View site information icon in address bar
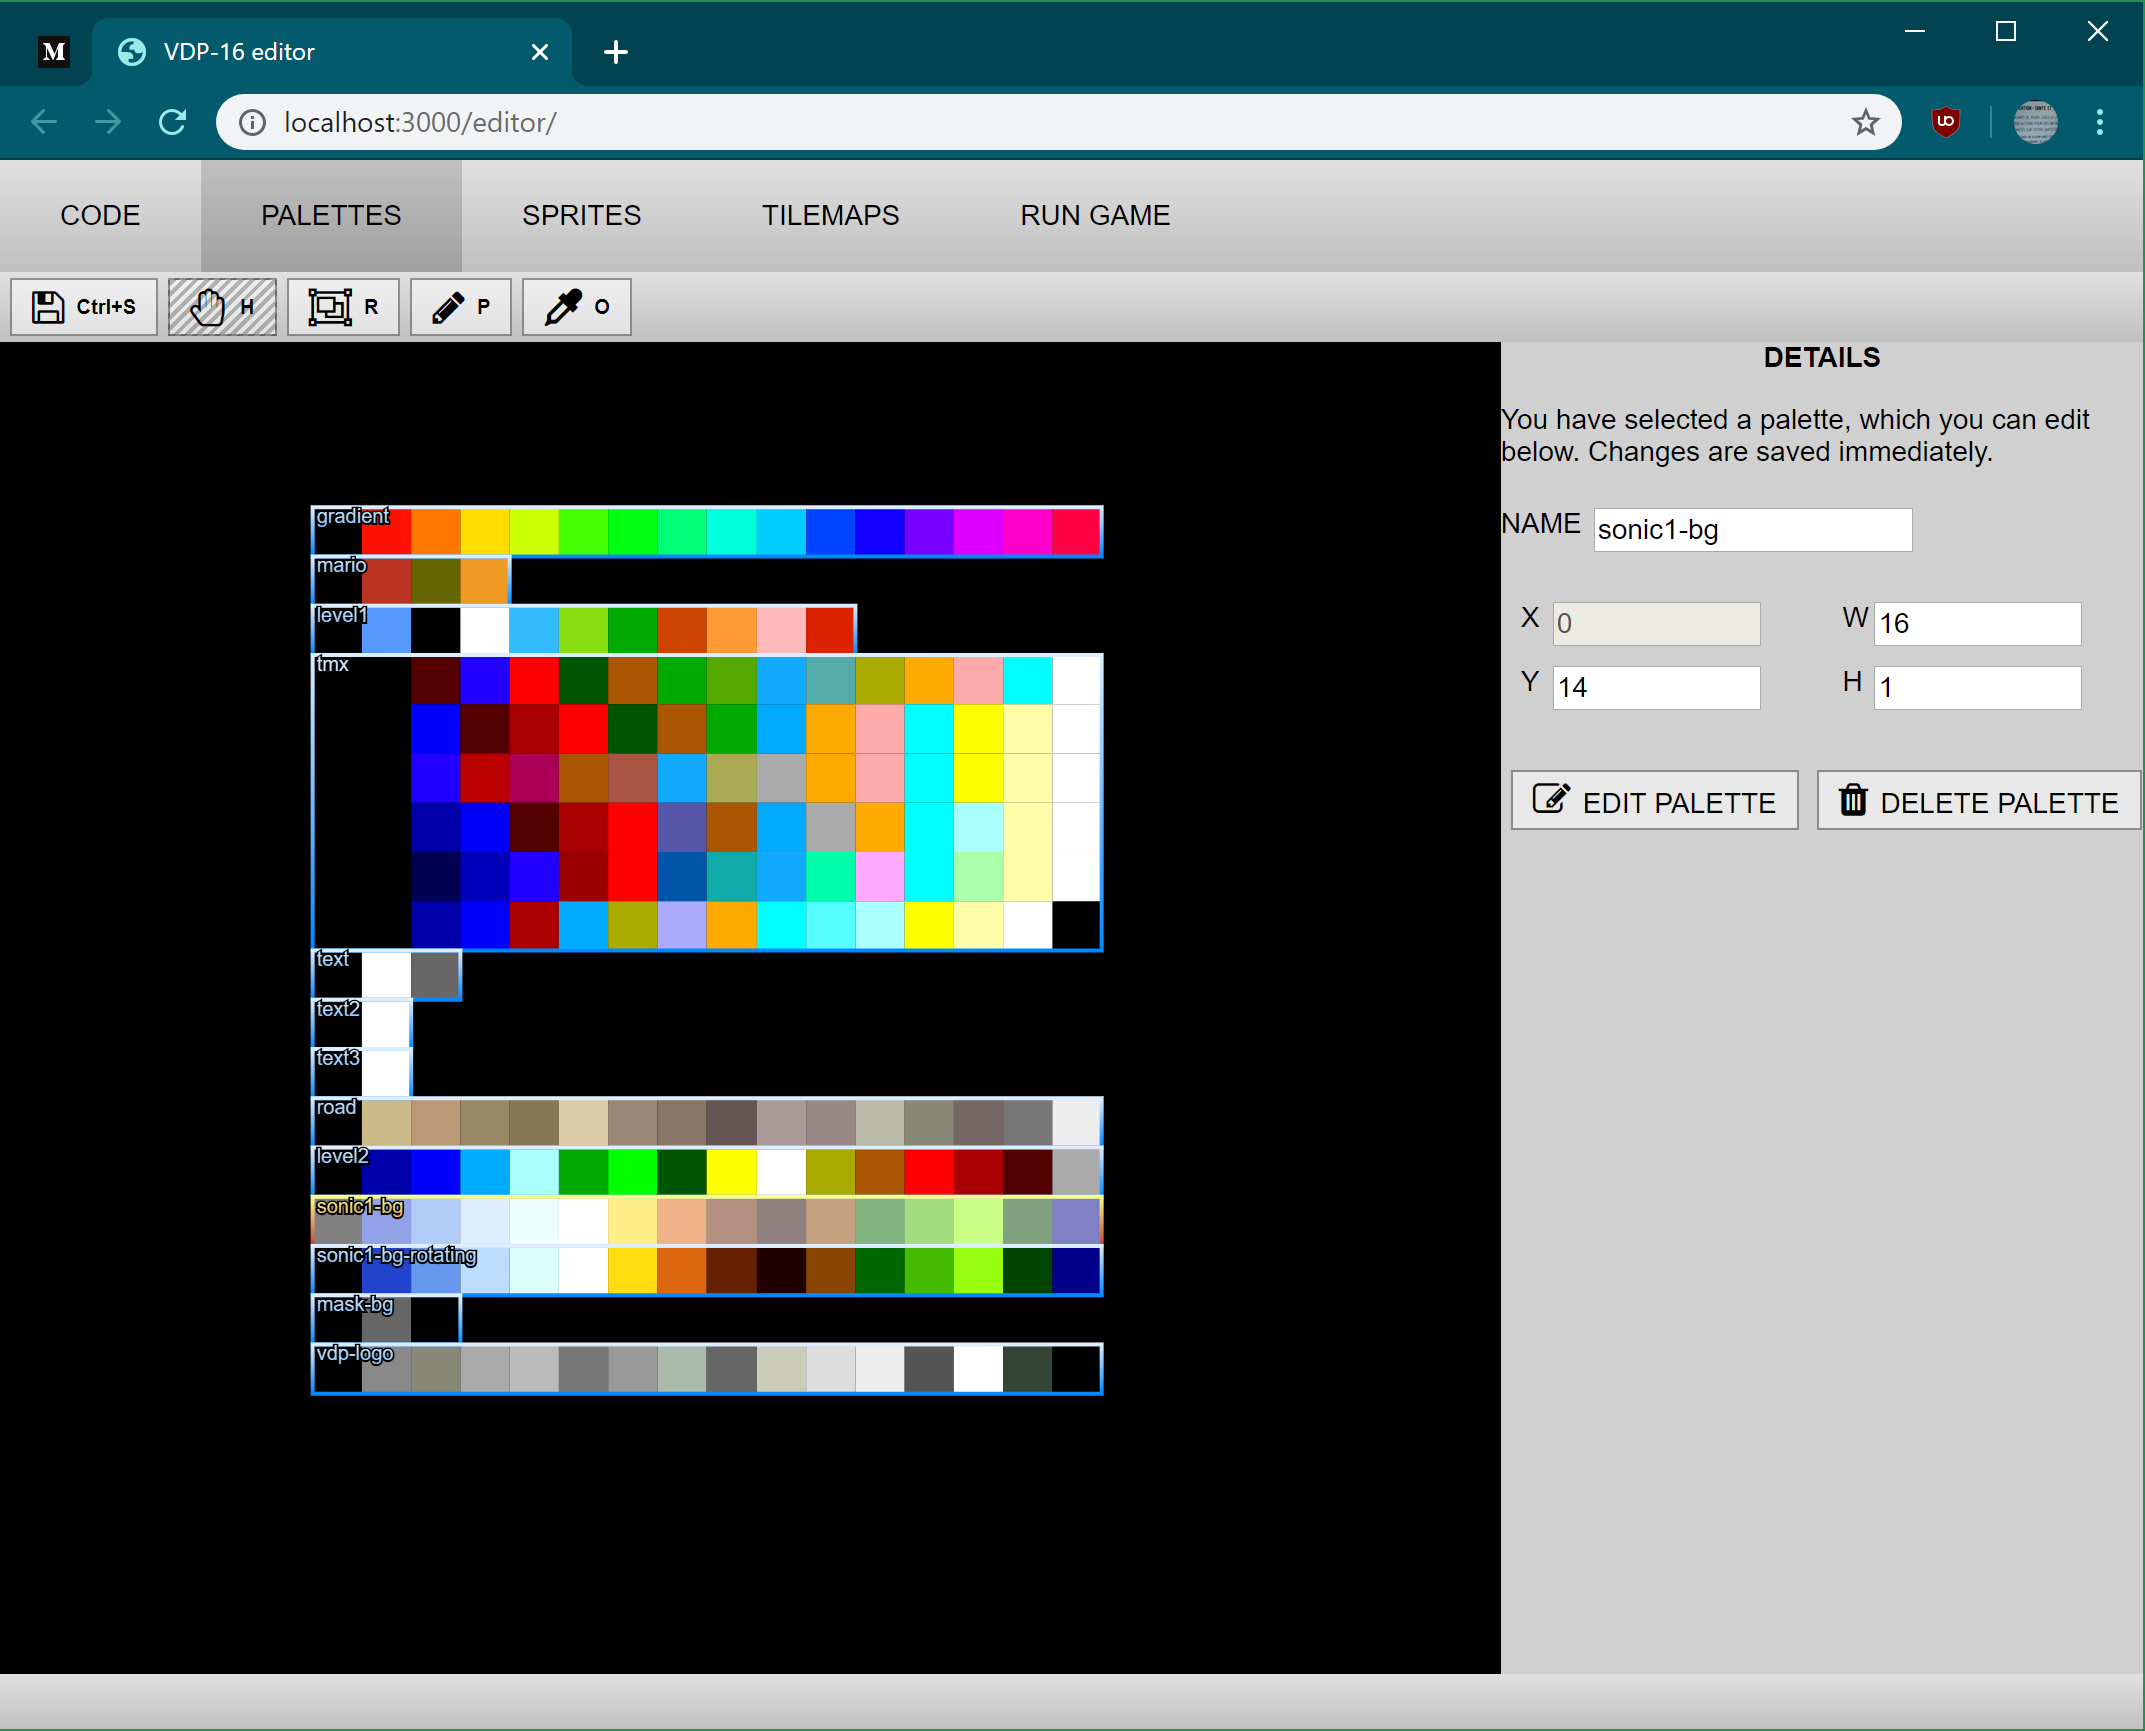Viewport: 2145px width, 1731px height. [252, 122]
